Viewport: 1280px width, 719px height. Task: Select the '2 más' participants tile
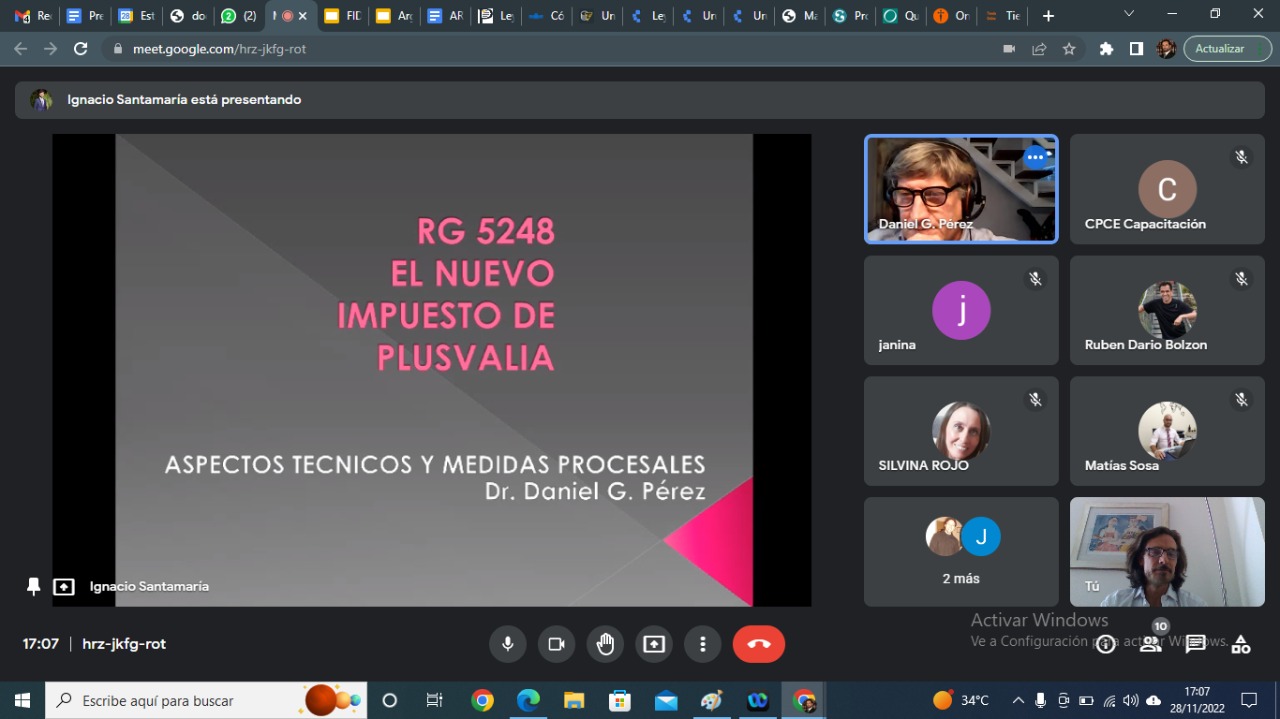[x=961, y=551]
